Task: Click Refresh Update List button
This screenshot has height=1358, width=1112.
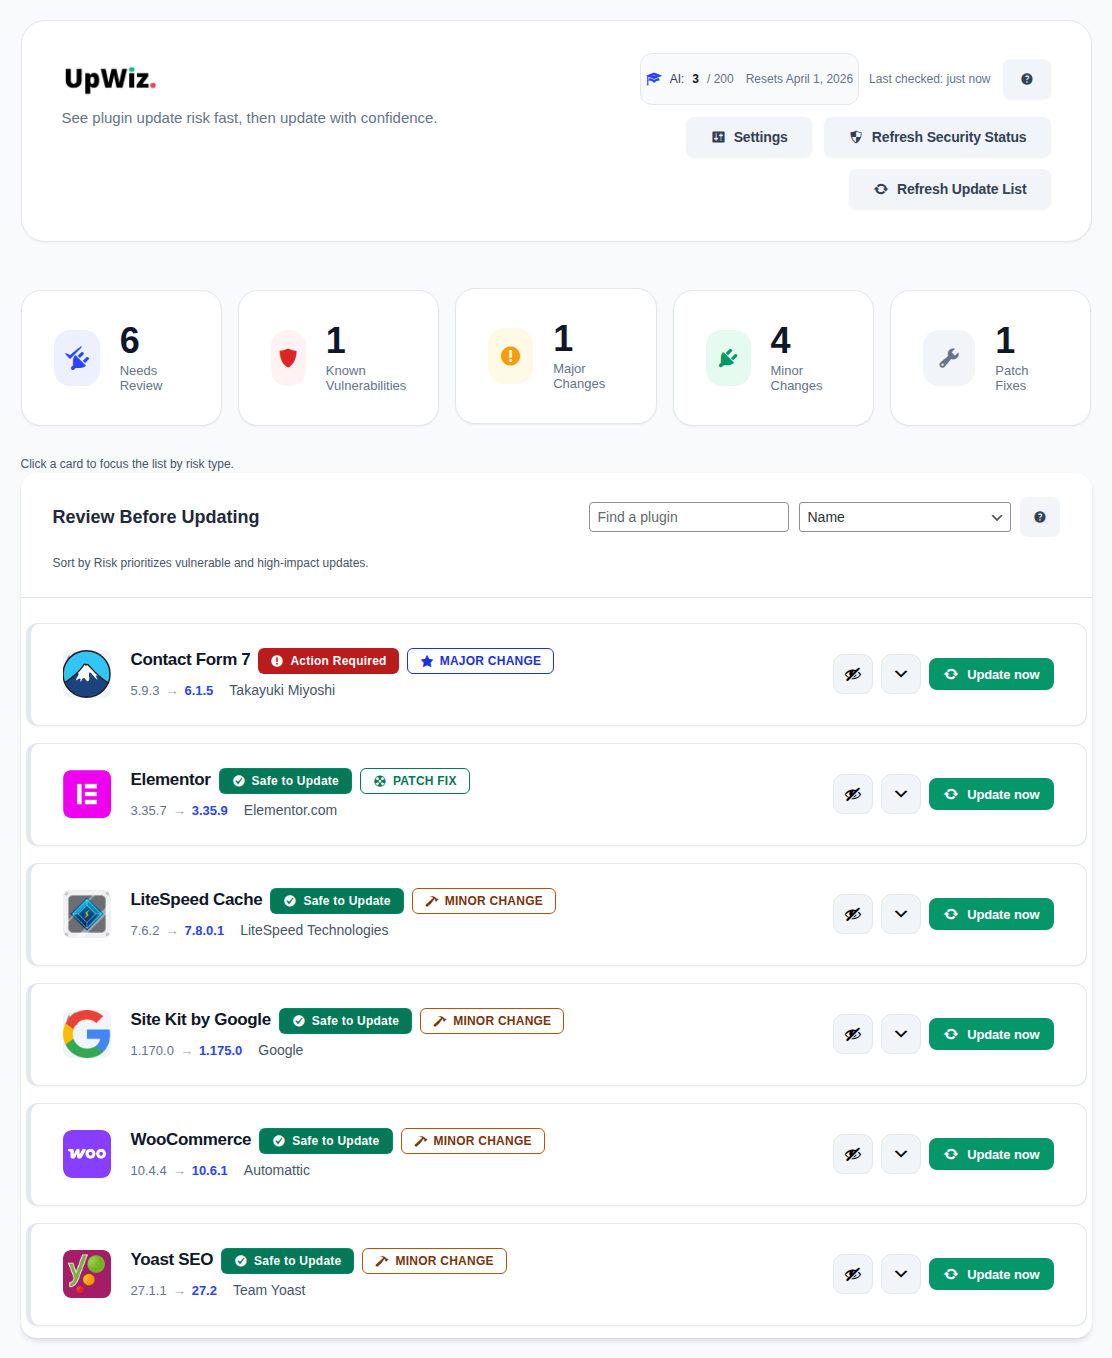Action: (950, 189)
